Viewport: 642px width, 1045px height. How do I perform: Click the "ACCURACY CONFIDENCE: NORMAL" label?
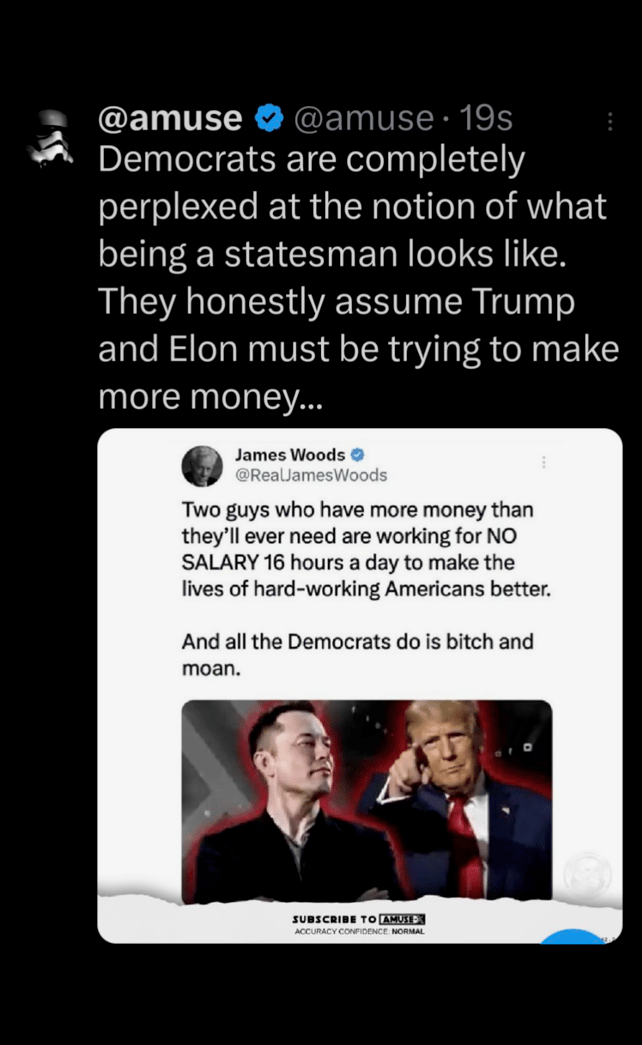tap(359, 931)
